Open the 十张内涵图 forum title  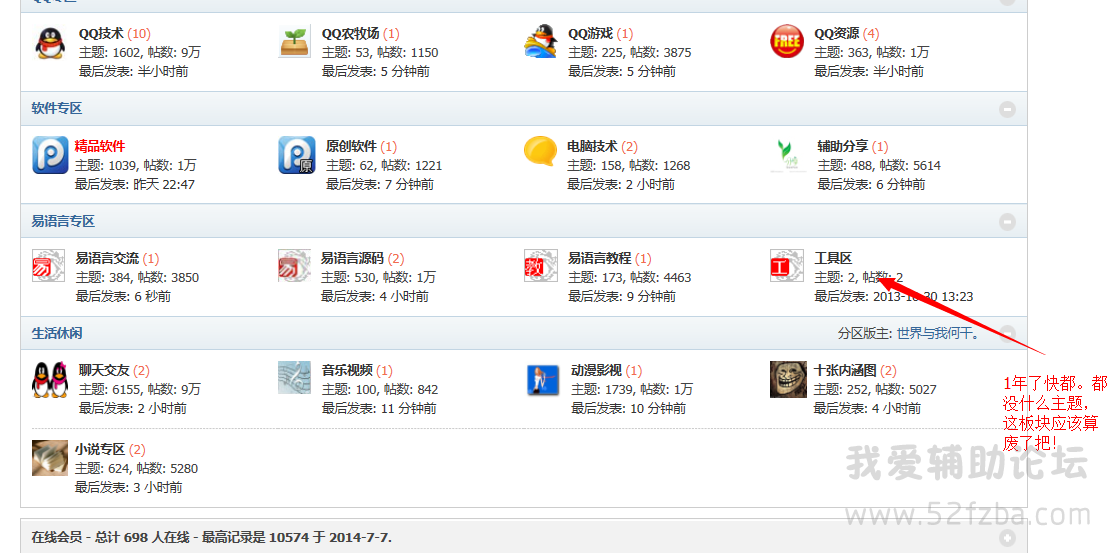pos(845,370)
